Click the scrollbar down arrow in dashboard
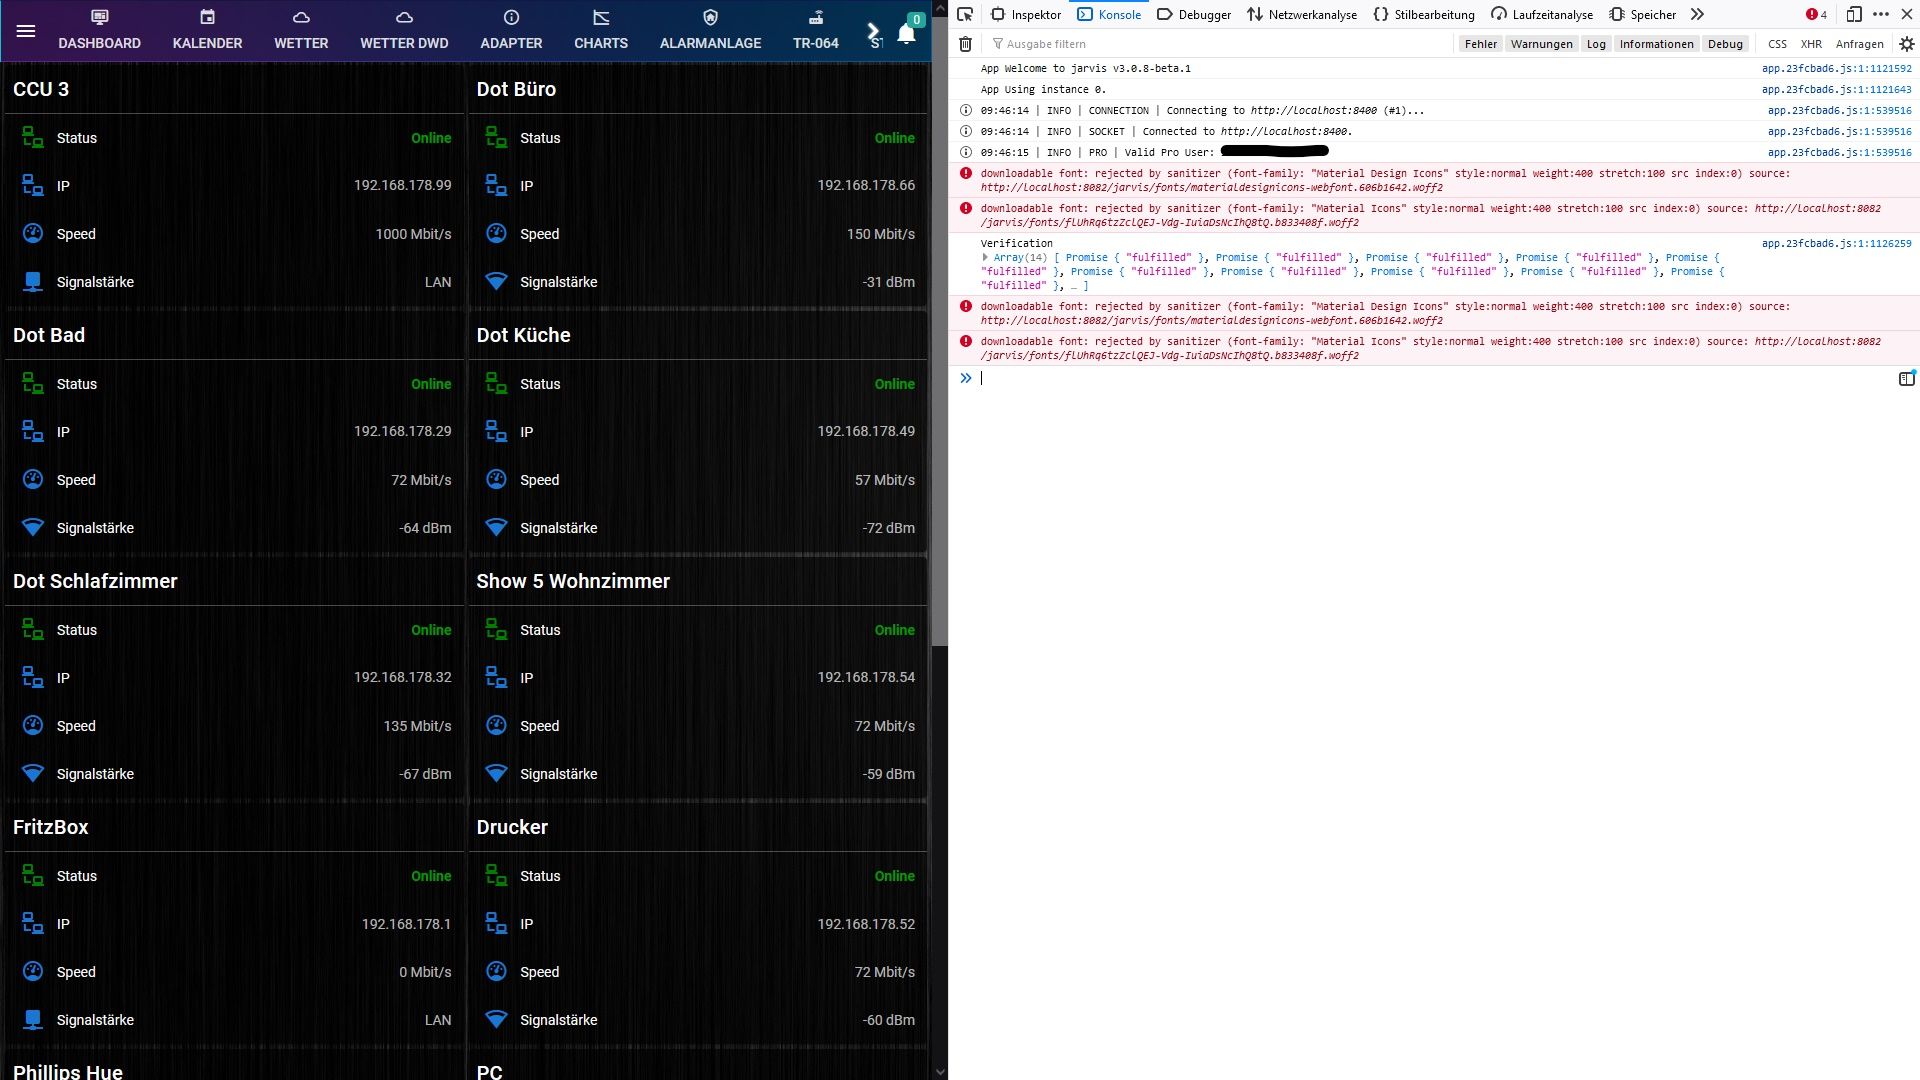Screen dimensions: 1920x1080 [940, 1071]
